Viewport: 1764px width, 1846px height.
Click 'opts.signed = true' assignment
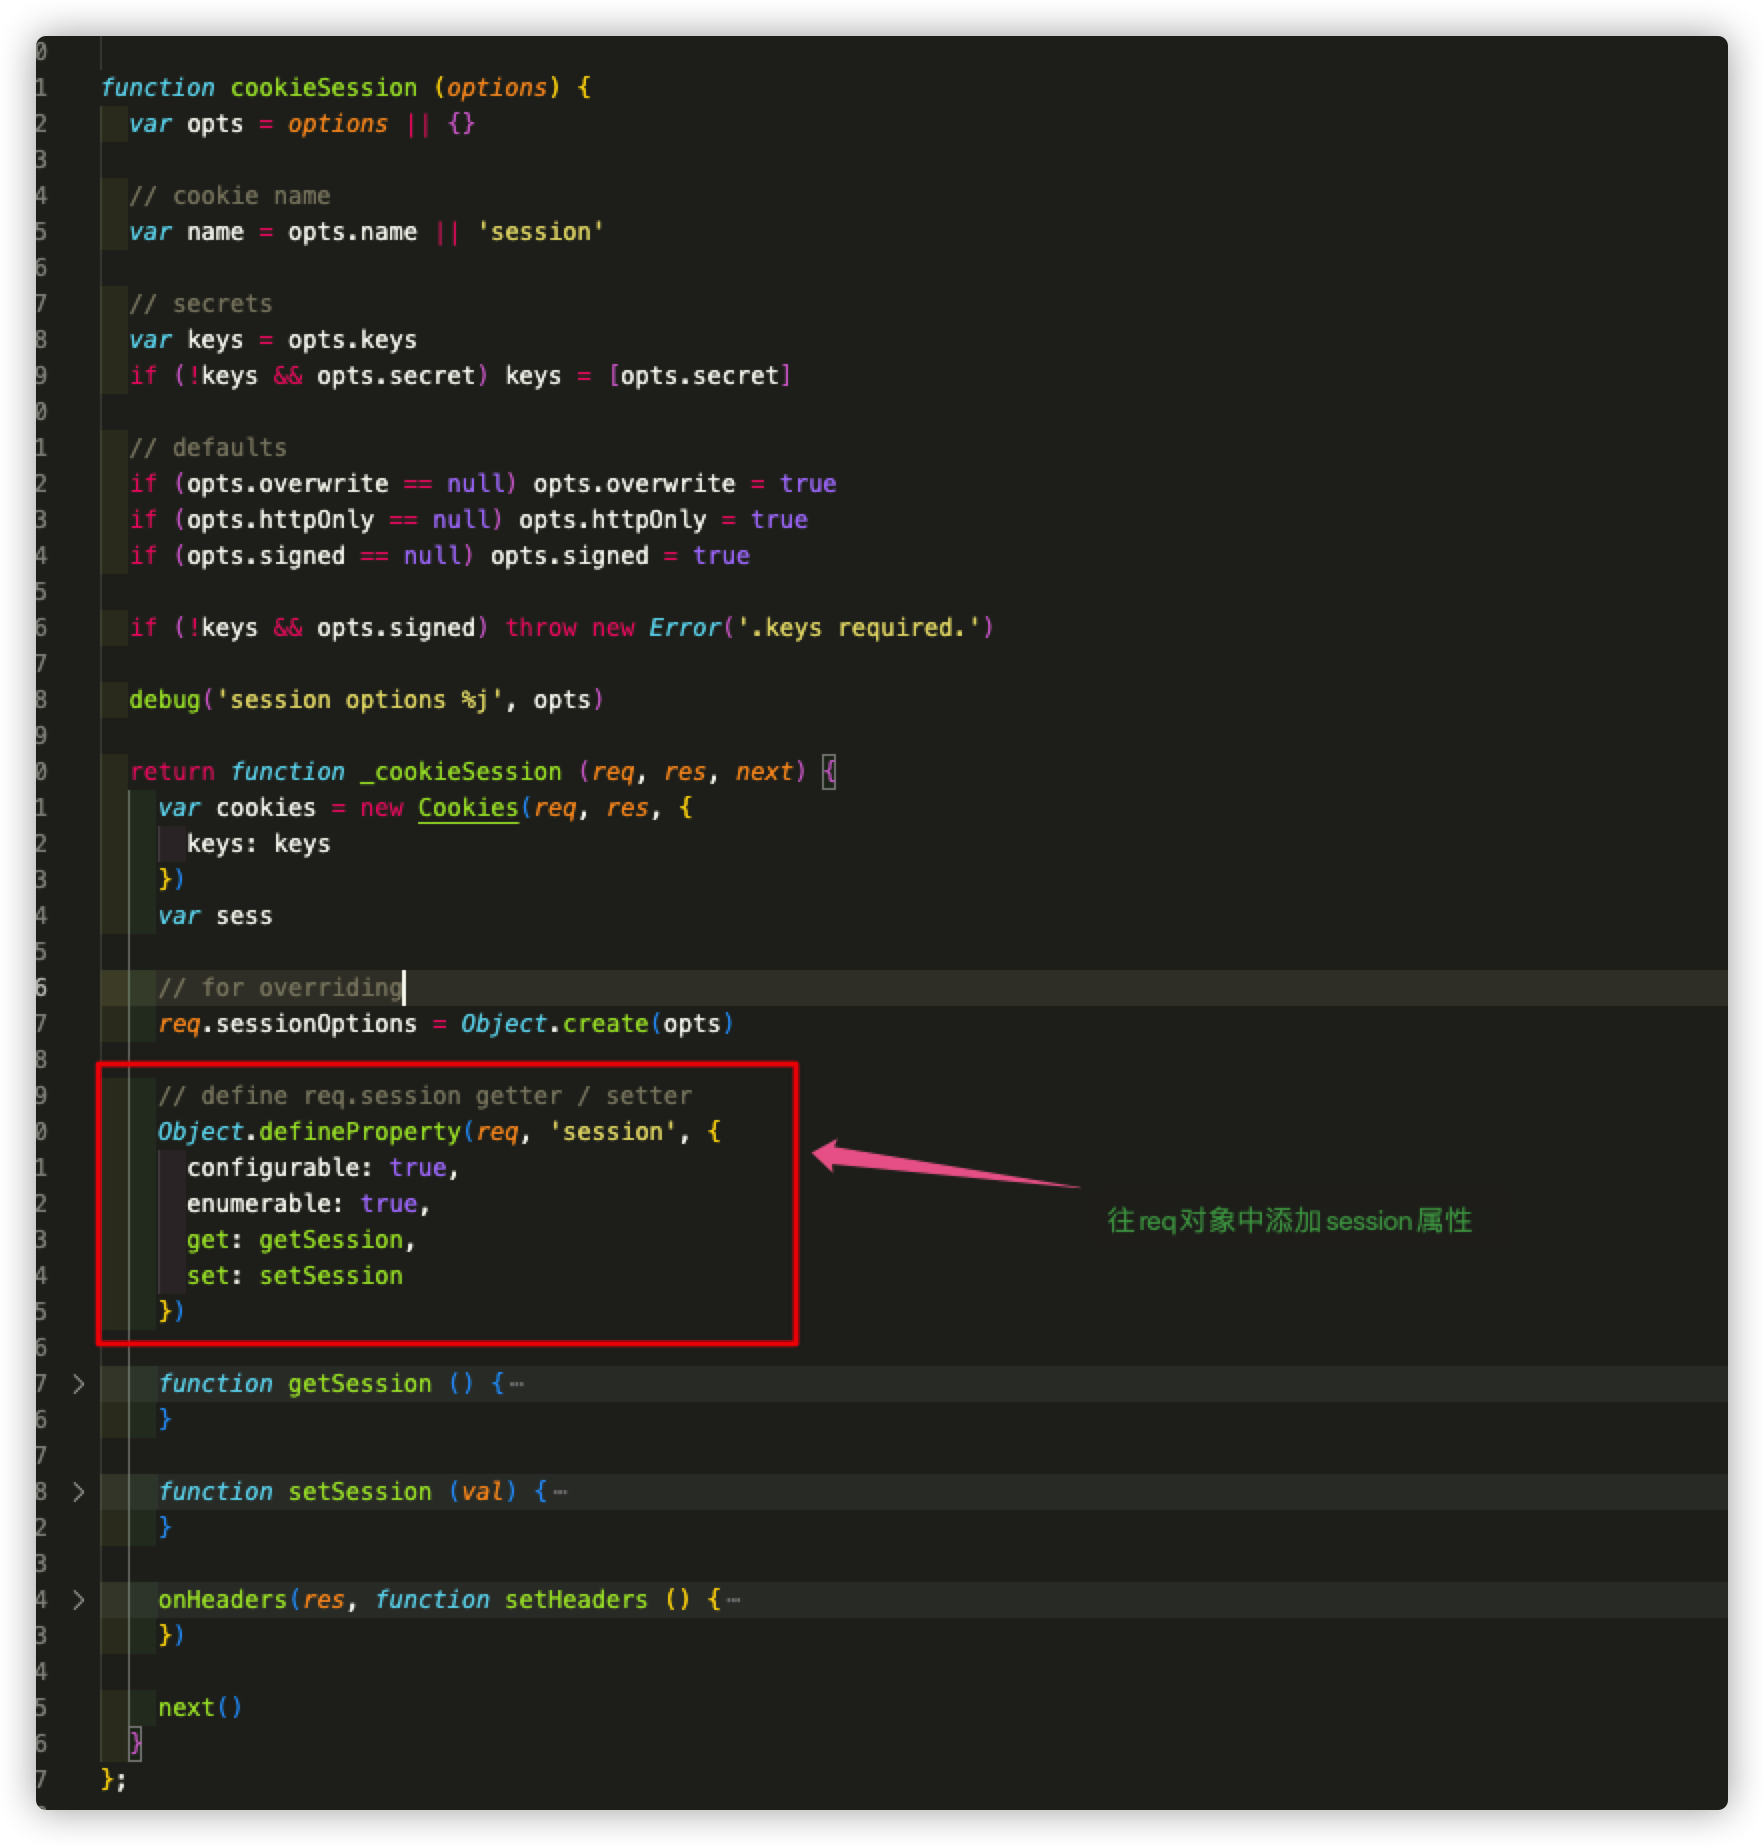[620, 556]
